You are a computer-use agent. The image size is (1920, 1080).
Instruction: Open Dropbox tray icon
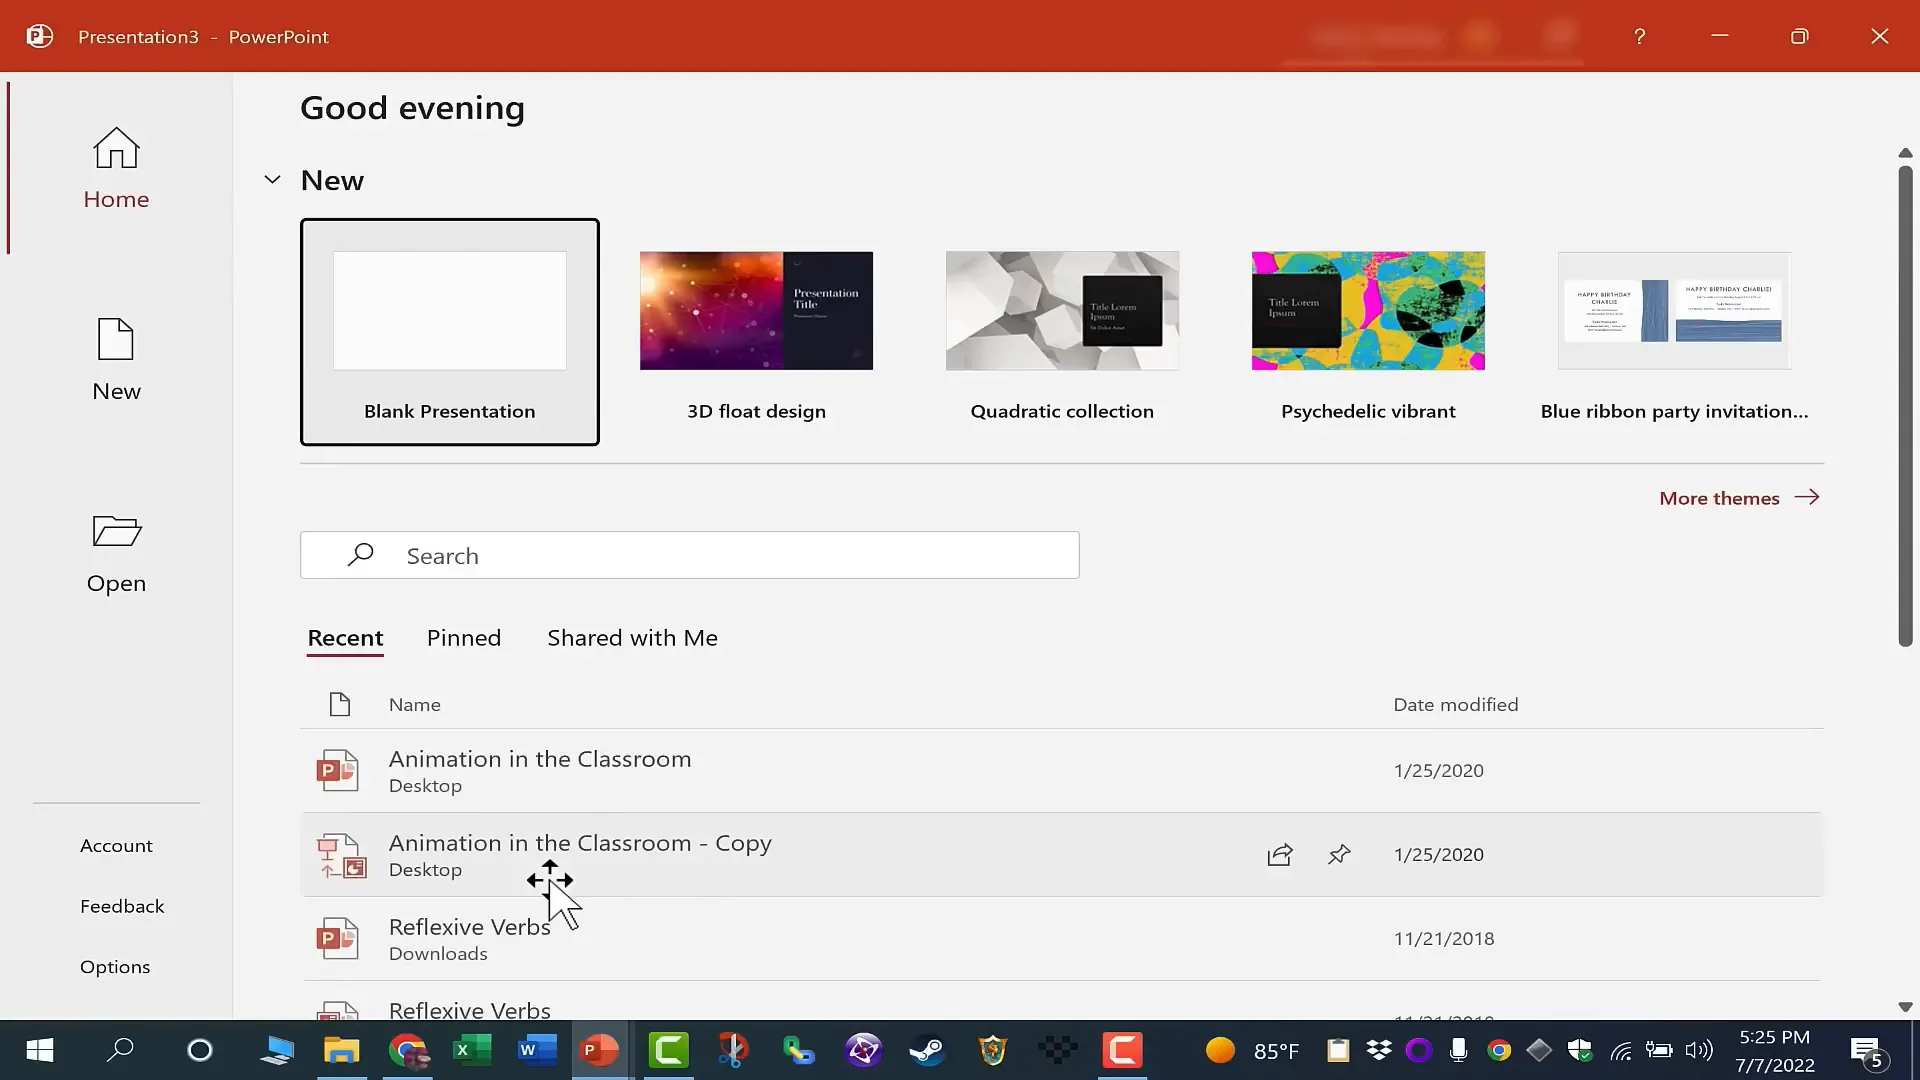pos(1379,1050)
